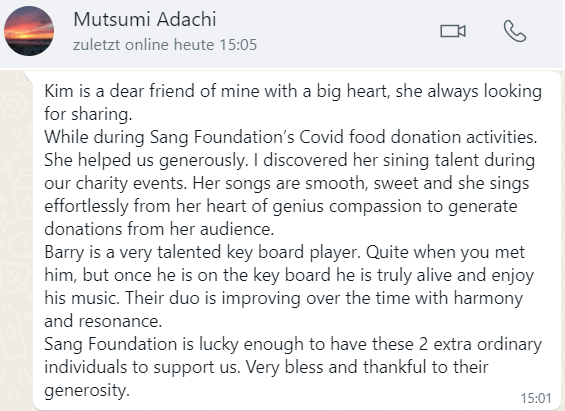Open Mutsumi Adachi's sunset profile picture
This screenshot has height=411, width=565.
[x=29, y=31]
